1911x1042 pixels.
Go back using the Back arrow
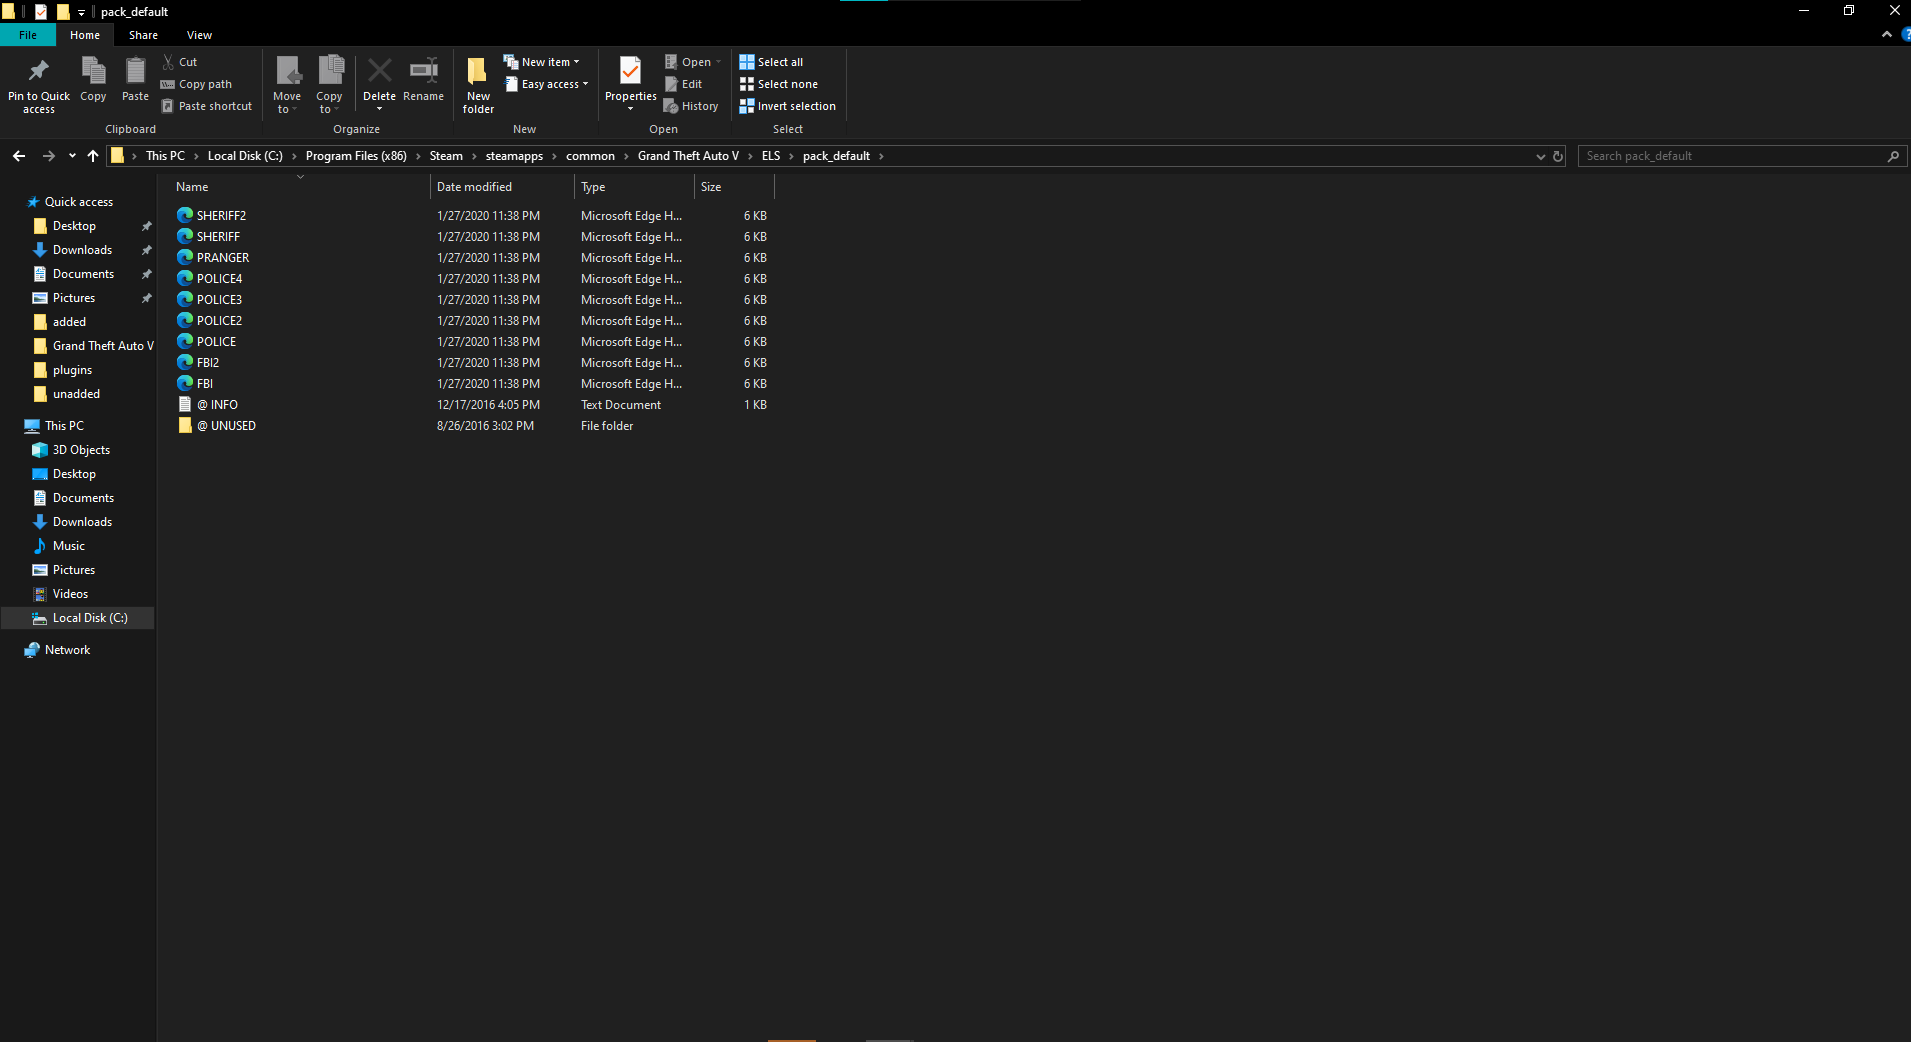[19, 156]
